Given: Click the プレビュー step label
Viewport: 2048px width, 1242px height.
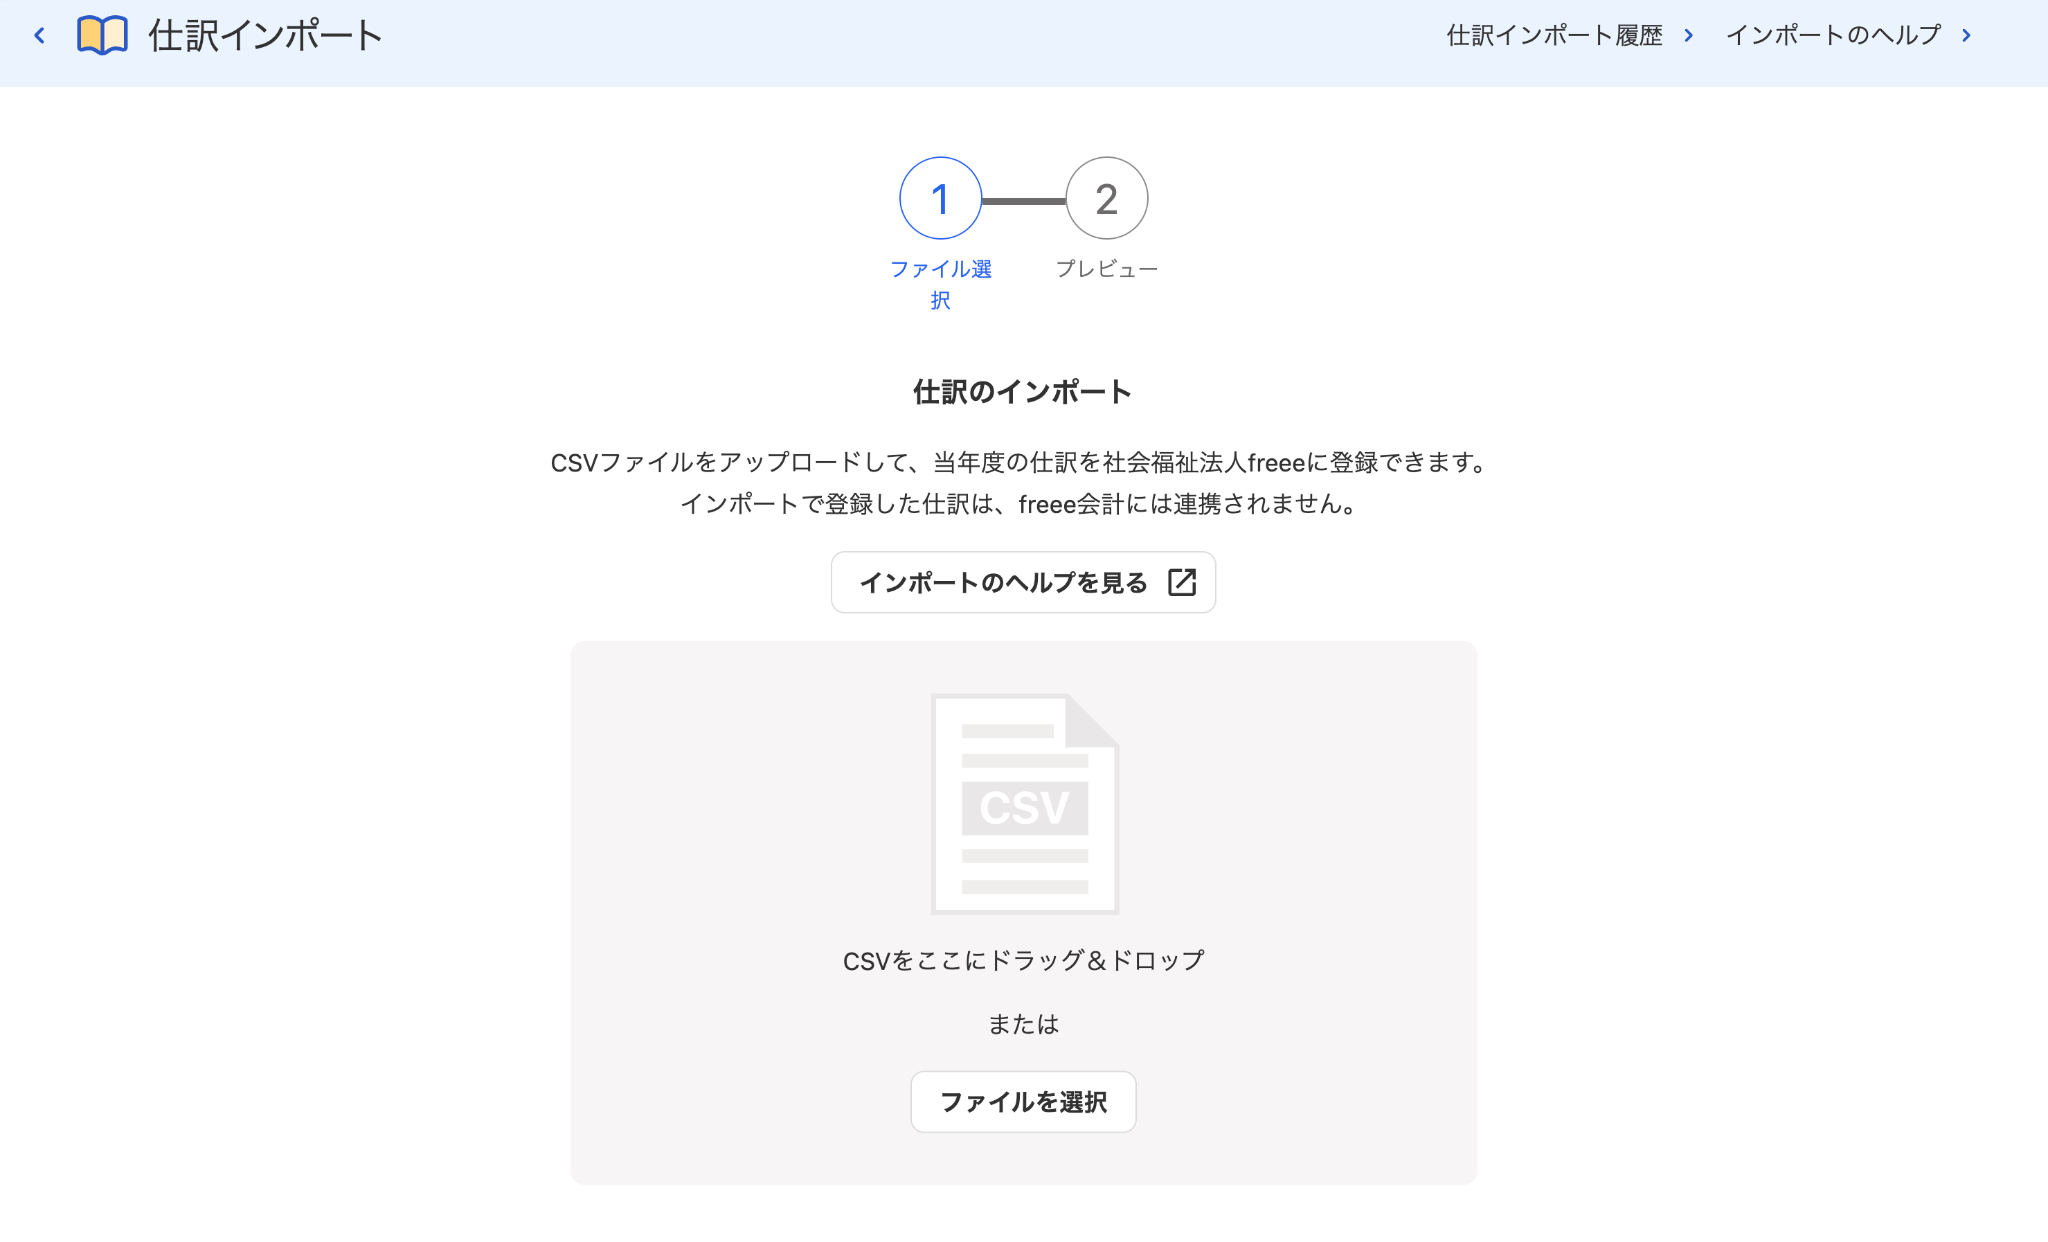Looking at the screenshot, I should click(x=1106, y=269).
